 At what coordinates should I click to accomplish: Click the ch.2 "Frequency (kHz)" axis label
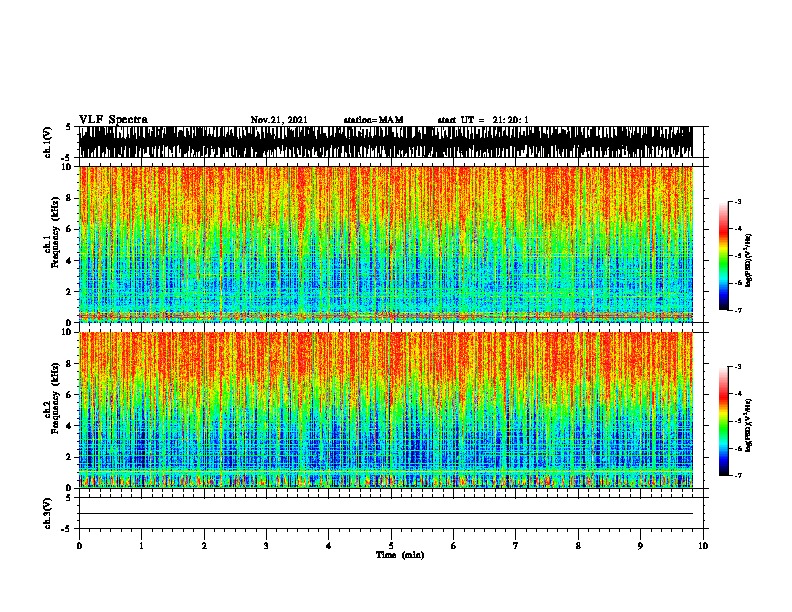[56, 398]
